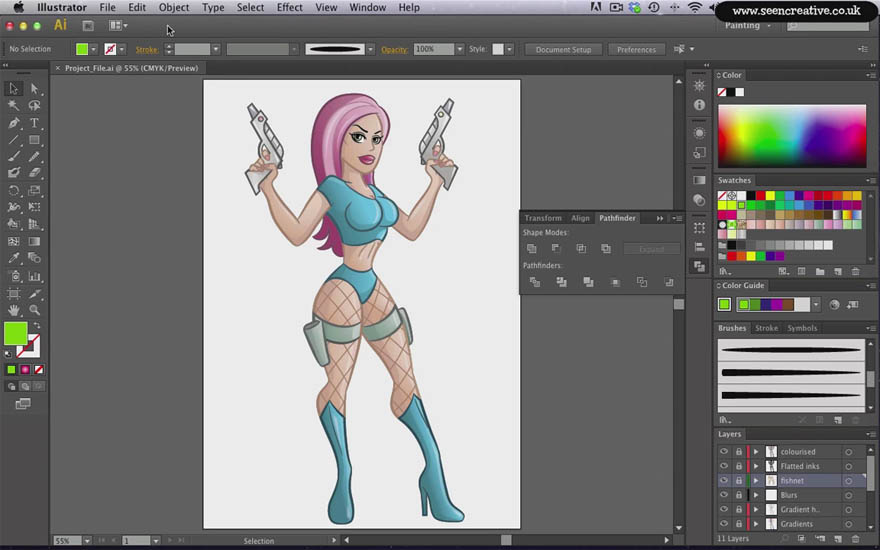The width and height of the screenshot is (880, 550).
Task: Hide the Blurs layer
Action: (724, 495)
